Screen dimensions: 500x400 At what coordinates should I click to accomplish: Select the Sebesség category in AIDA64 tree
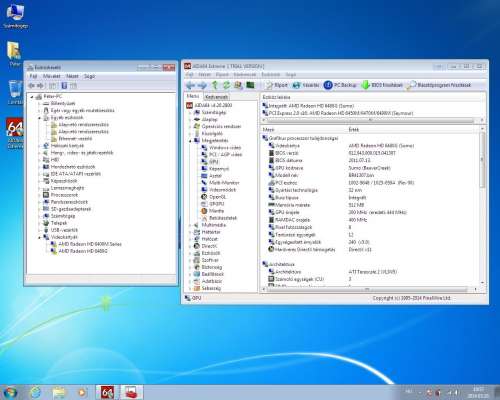207,288
